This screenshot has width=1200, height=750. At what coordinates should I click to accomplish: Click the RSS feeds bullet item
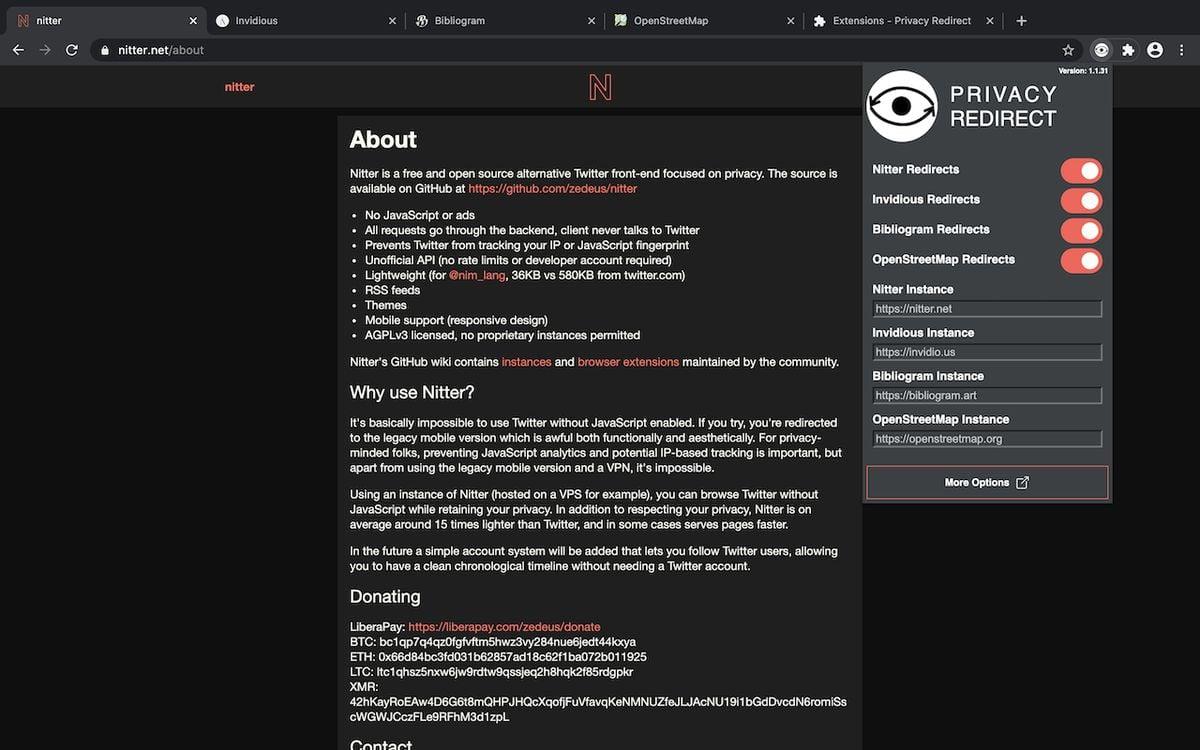click(392, 290)
